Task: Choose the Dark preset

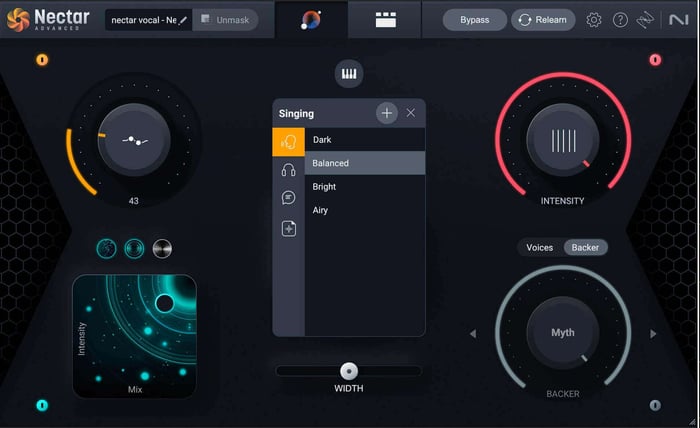Action: [365, 140]
